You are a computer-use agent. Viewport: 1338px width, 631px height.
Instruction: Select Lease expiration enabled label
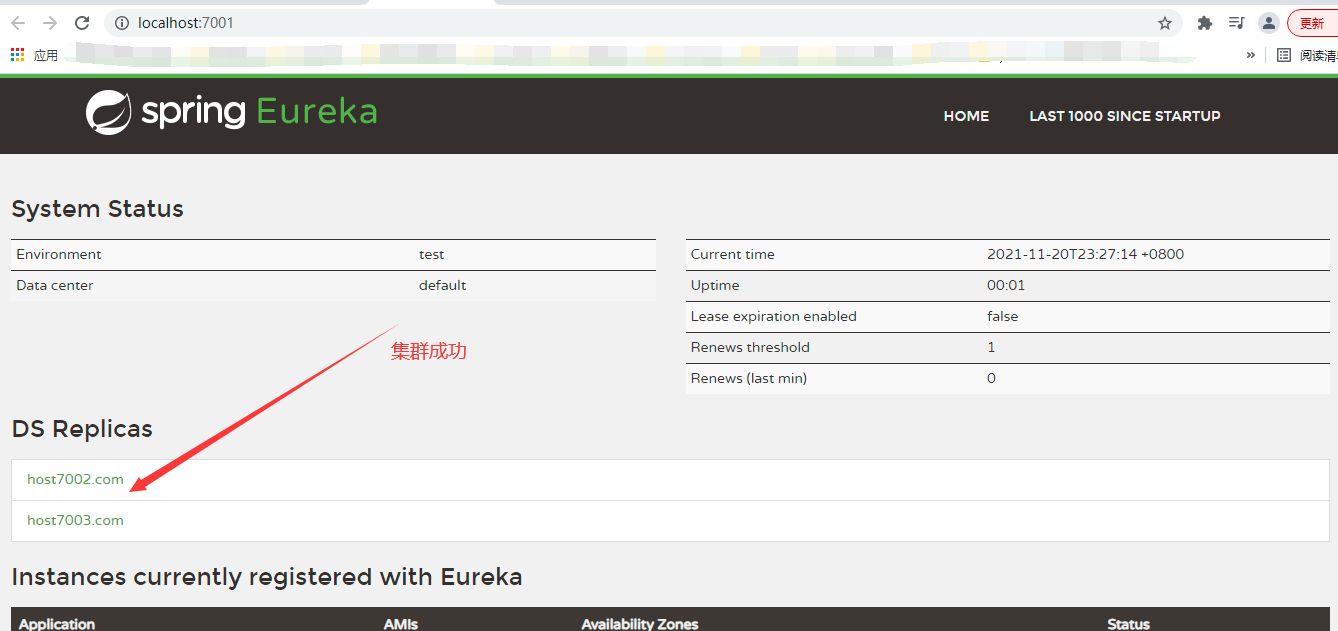point(774,316)
